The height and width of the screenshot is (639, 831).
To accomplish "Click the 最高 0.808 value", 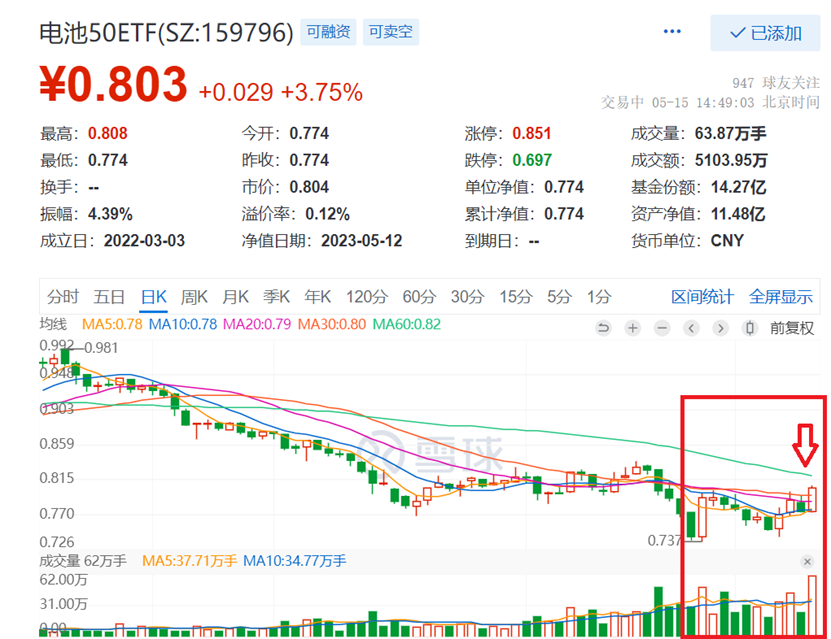I will (108, 133).
